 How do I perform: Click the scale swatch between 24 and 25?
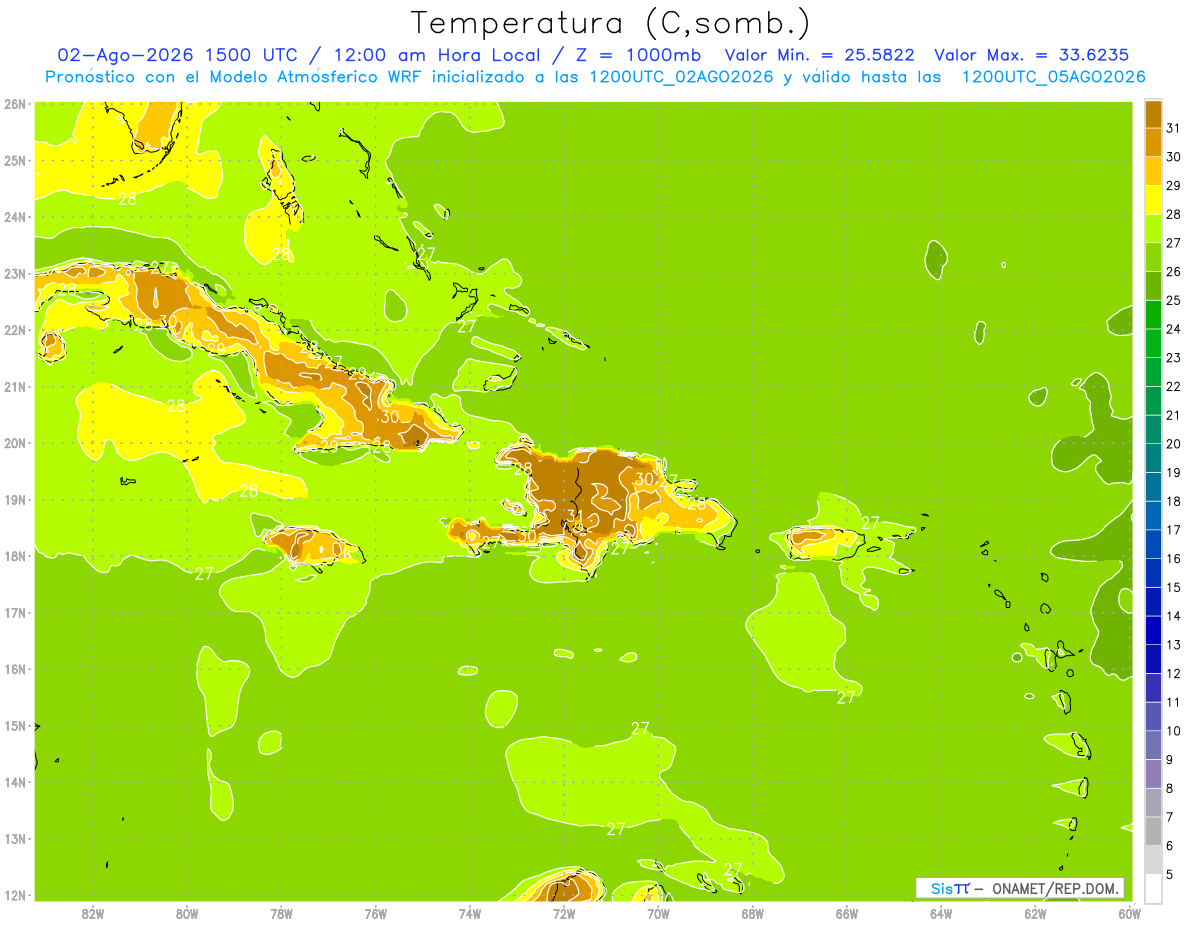click(x=1153, y=313)
